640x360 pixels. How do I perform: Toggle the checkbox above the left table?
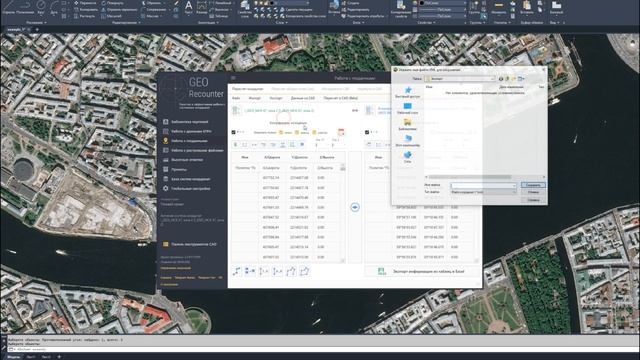coord(233,132)
